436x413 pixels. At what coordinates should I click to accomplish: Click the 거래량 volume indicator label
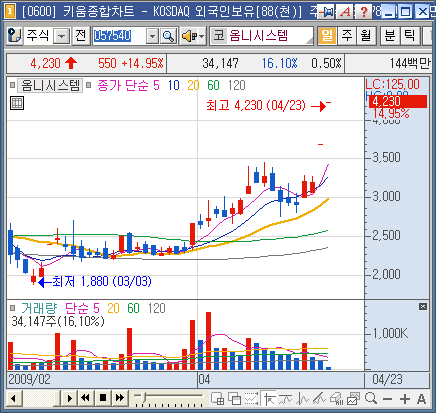click(x=39, y=308)
